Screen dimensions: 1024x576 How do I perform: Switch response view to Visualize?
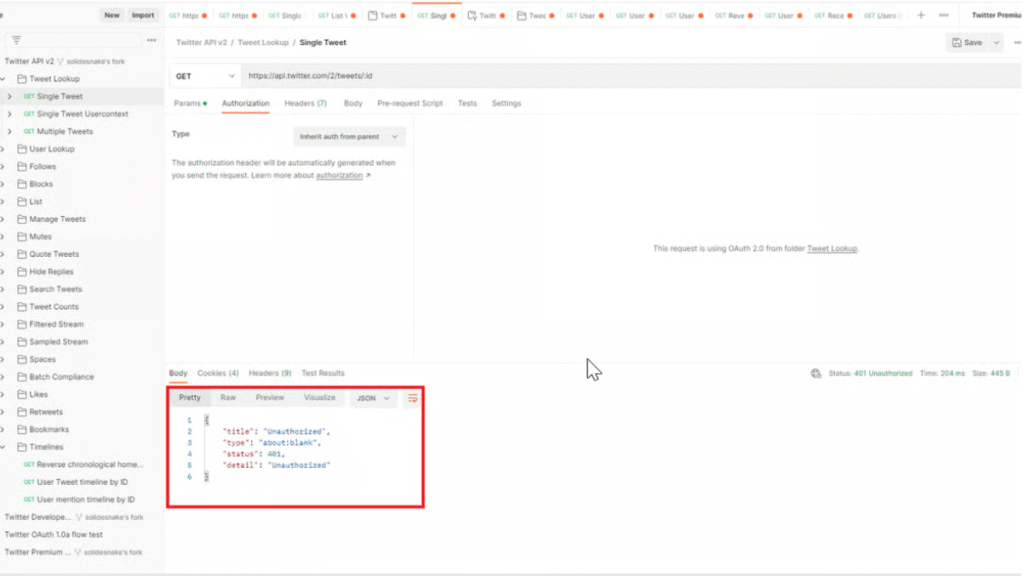pos(319,398)
